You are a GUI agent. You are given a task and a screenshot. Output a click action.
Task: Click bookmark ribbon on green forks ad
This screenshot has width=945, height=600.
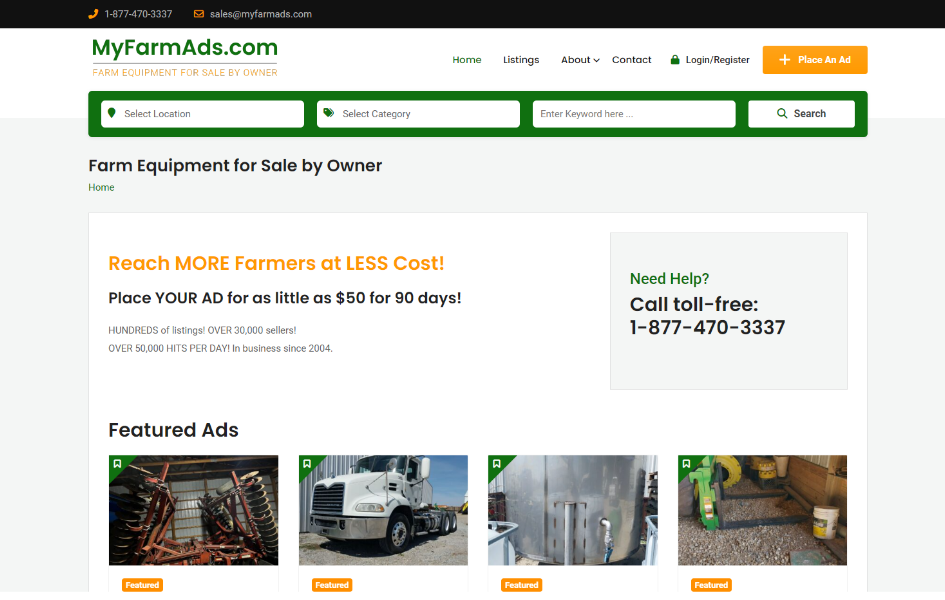[x=686, y=464]
